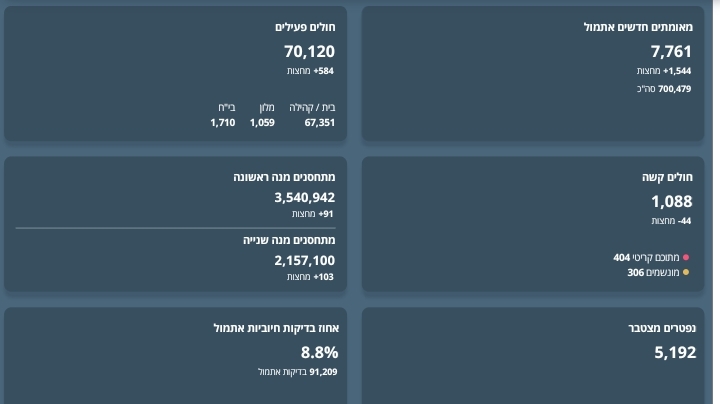Select the 91,209 tests yesterday count

point(323,372)
